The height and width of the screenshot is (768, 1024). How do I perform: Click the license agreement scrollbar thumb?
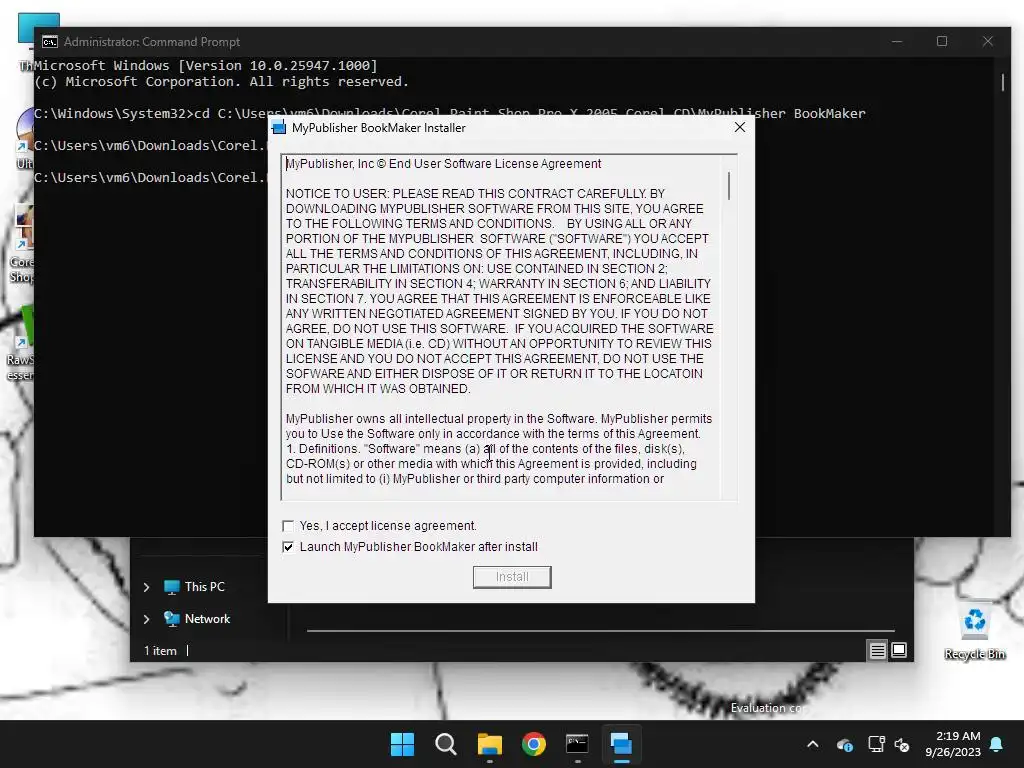(x=729, y=186)
